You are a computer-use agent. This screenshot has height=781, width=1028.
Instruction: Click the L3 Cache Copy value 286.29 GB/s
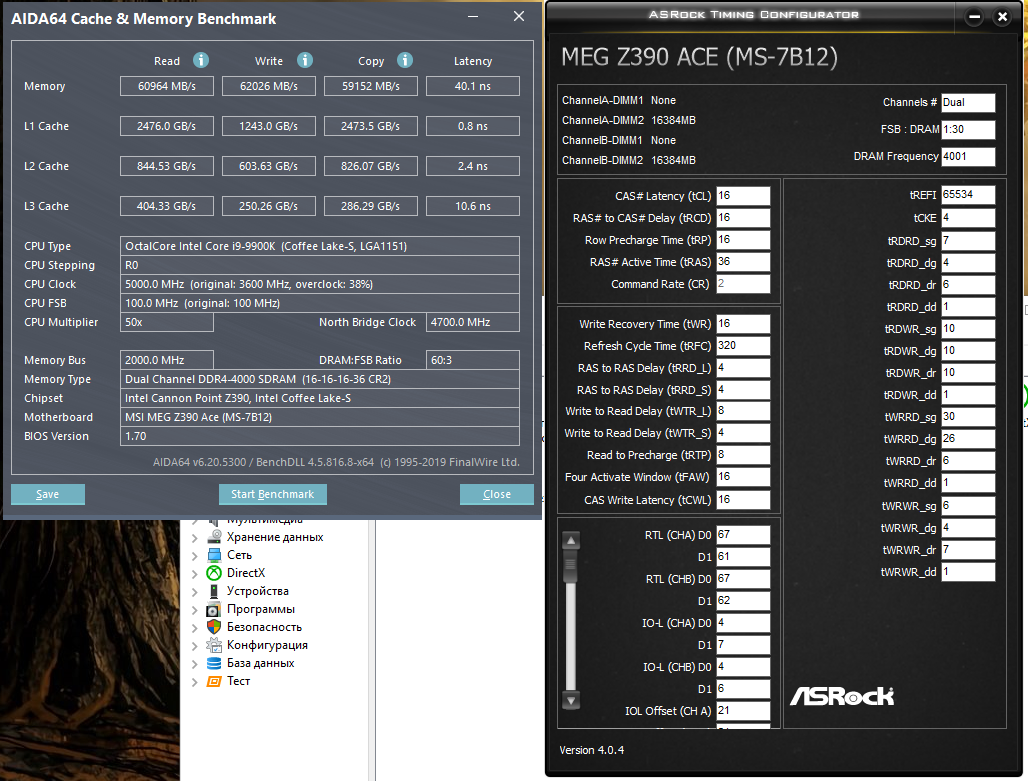coord(370,206)
